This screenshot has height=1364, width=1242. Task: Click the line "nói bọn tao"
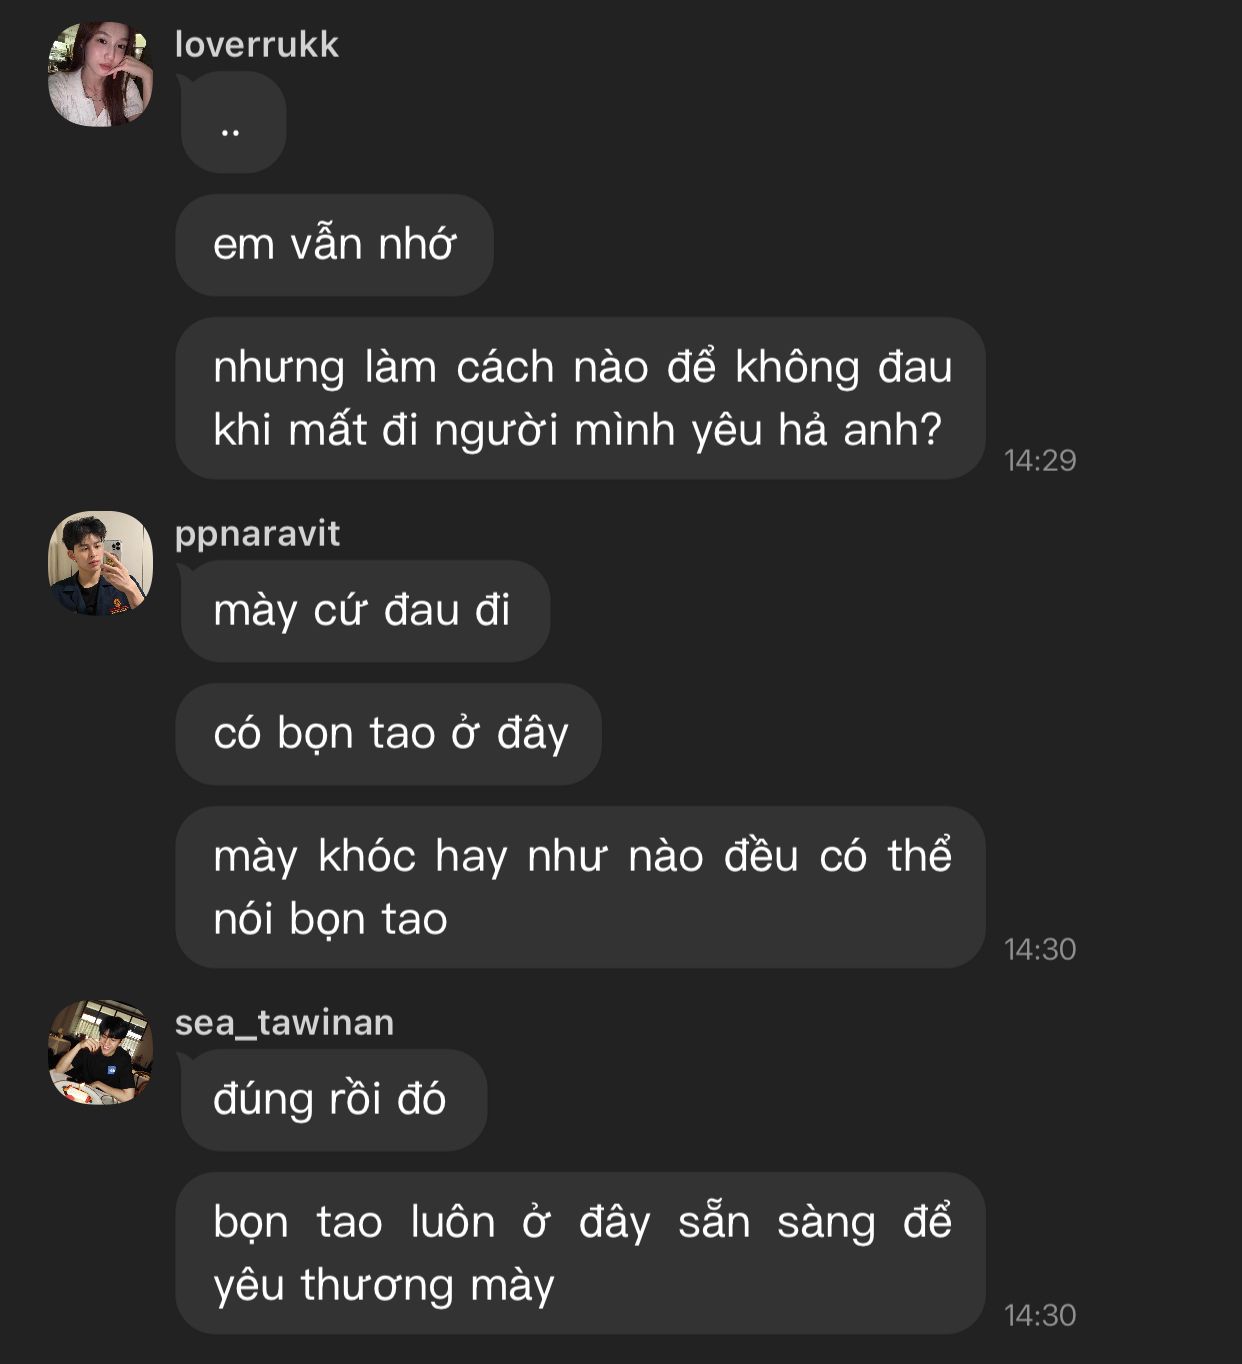330,919
